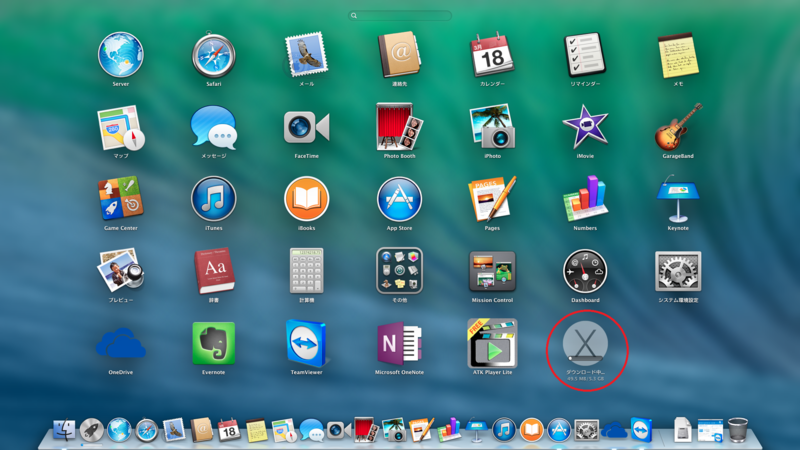Open Evernote
This screenshot has width=800, height=450.
point(213,343)
